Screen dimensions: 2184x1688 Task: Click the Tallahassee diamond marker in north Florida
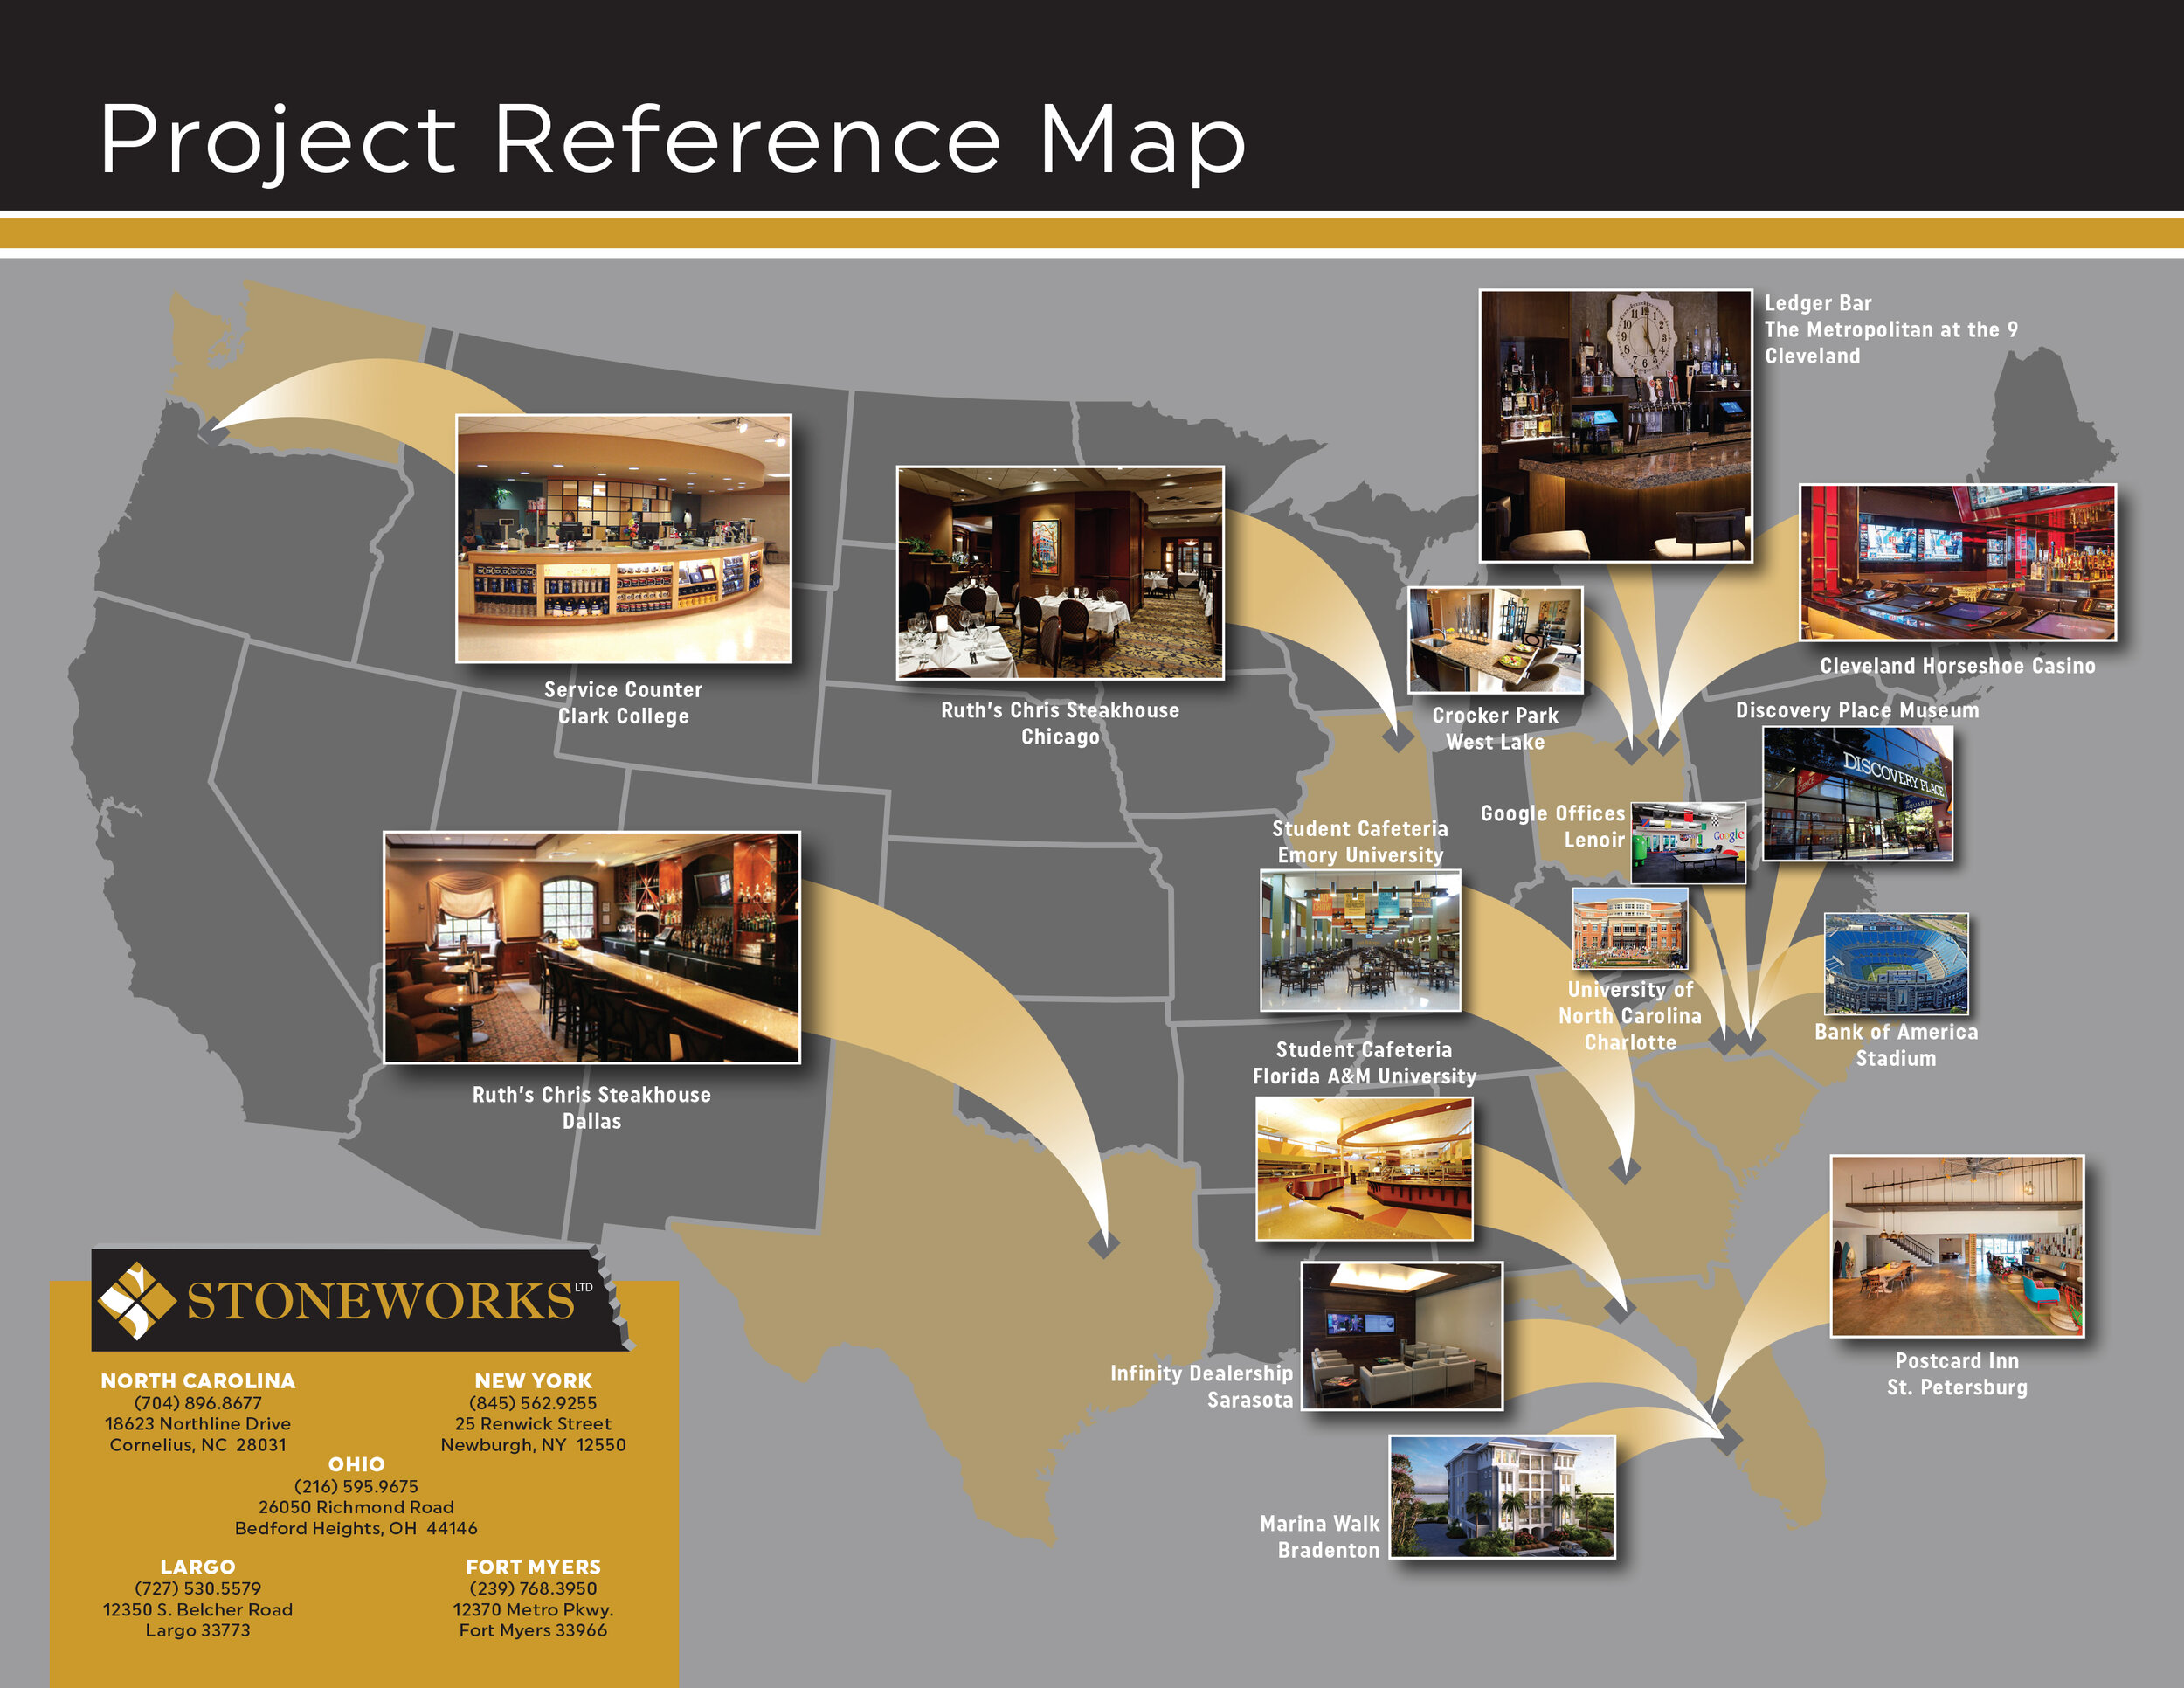[x=1619, y=1308]
